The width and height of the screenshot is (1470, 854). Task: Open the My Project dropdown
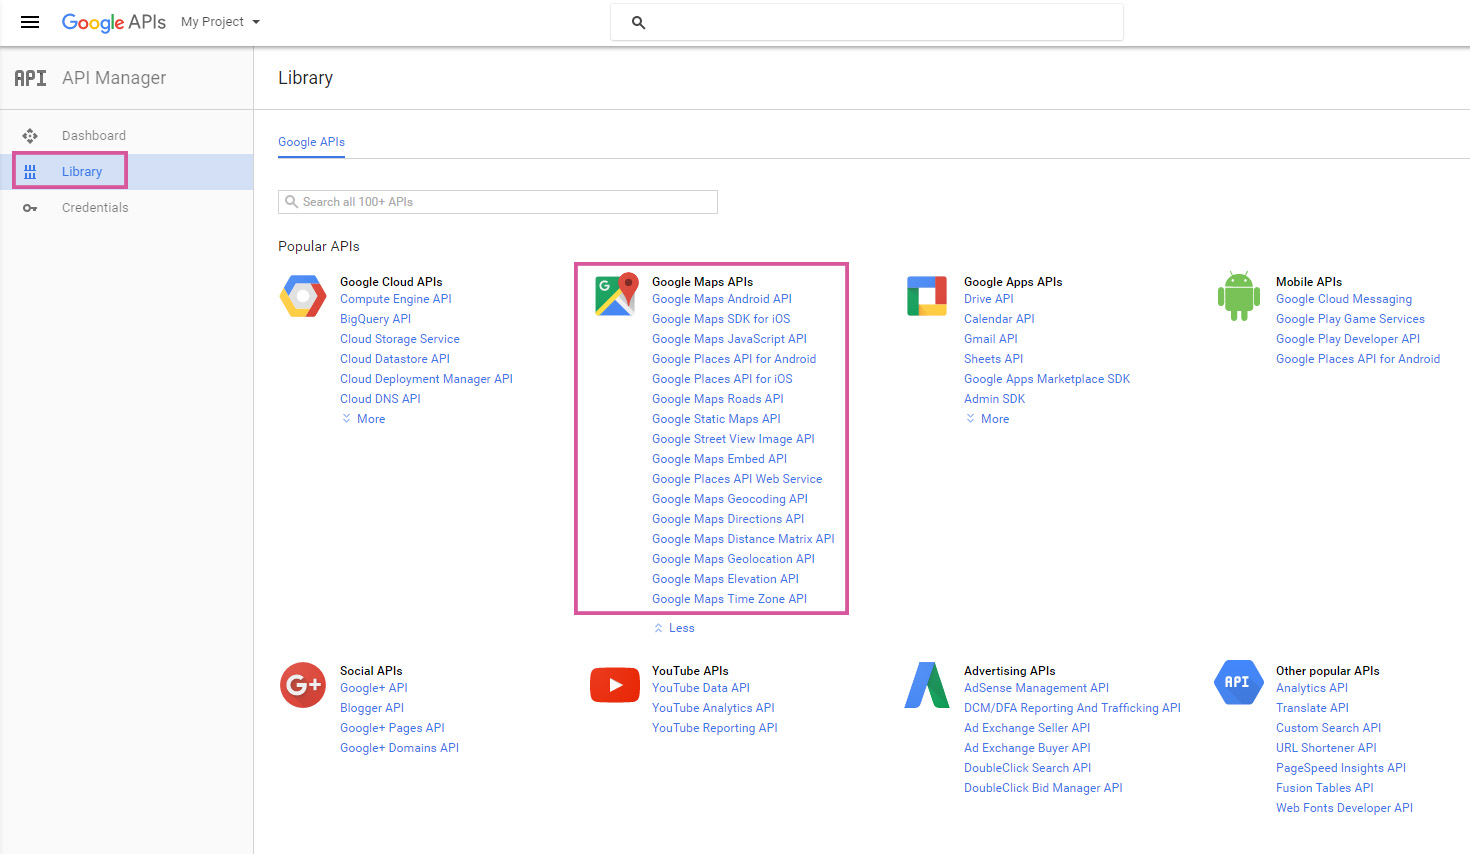pos(220,22)
